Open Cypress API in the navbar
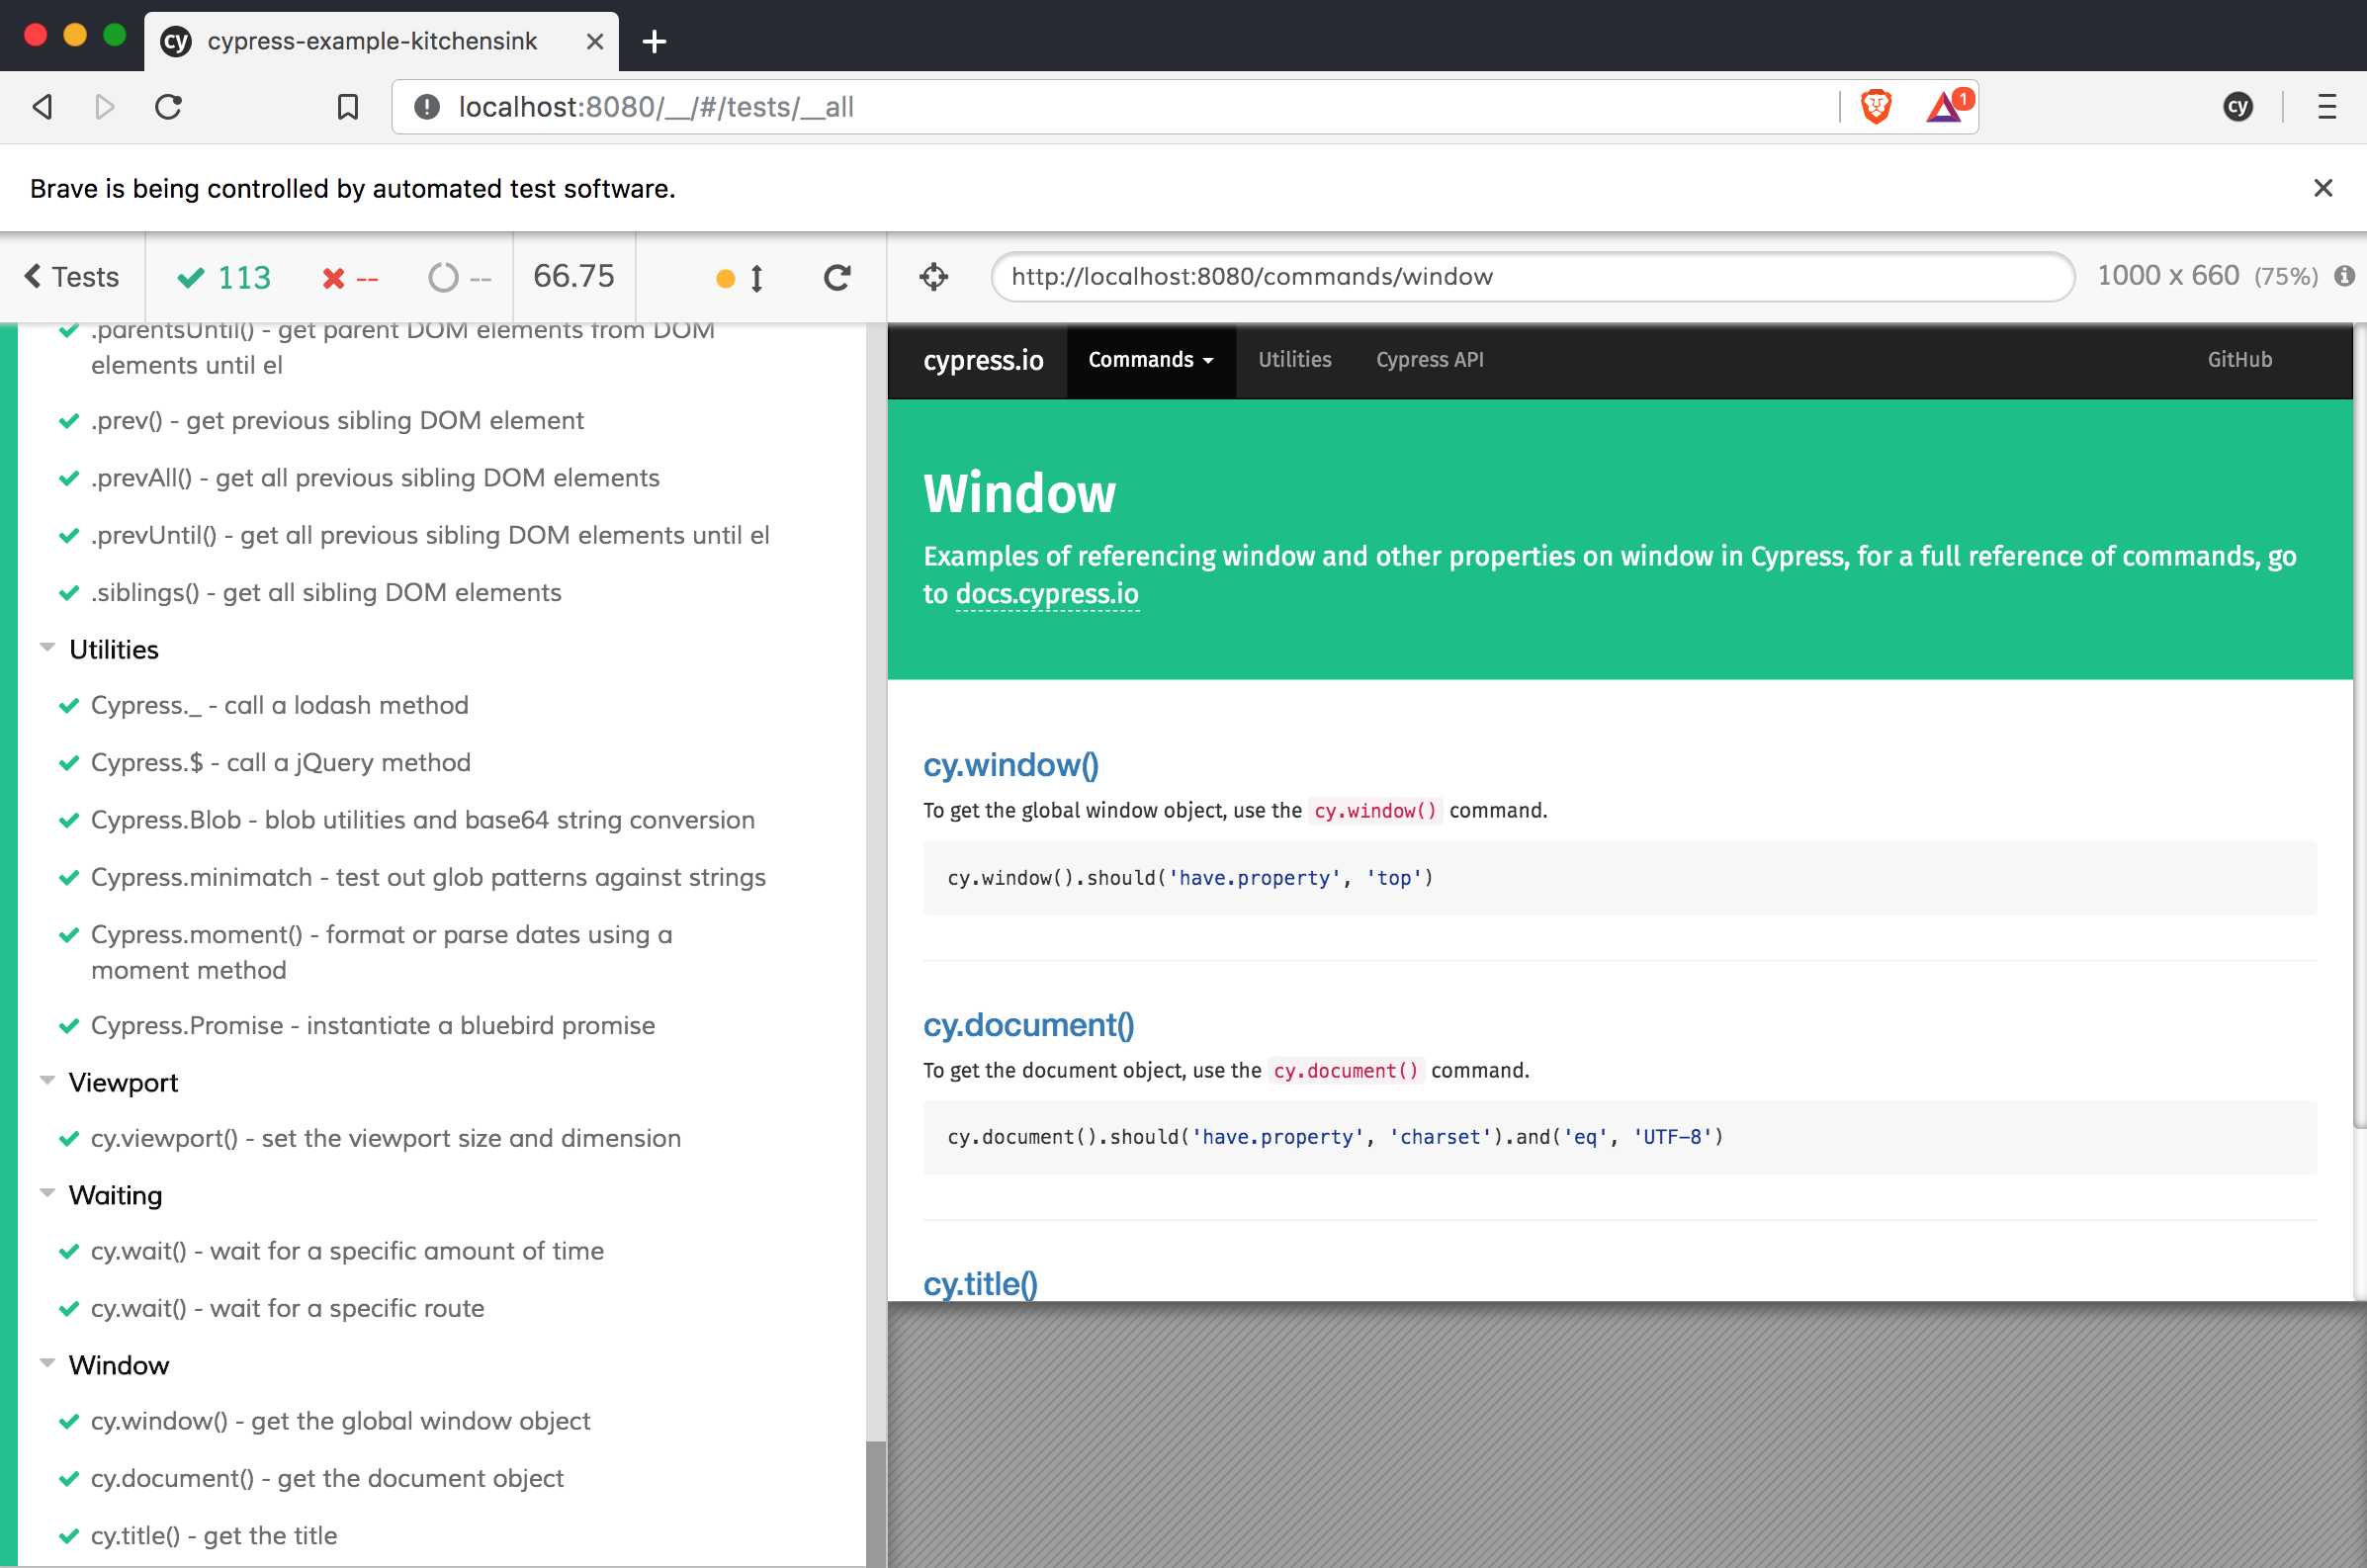Viewport: 2367px width, 1568px height. [1429, 360]
